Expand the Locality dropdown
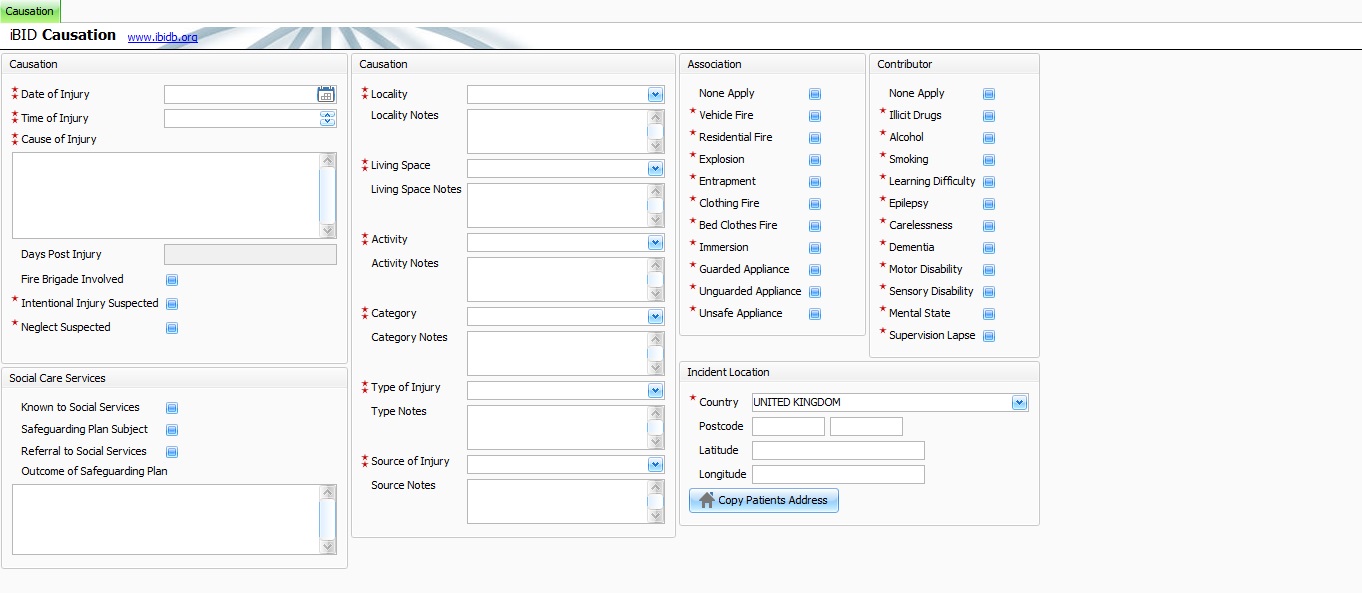This screenshot has width=1362, height=593. pos(655,94)
